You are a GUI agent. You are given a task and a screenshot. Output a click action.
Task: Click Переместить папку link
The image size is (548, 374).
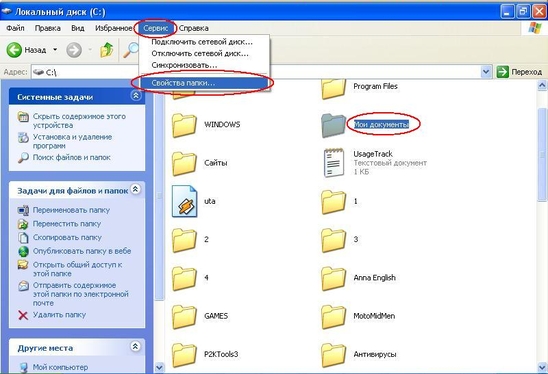(x=67, y=224)
